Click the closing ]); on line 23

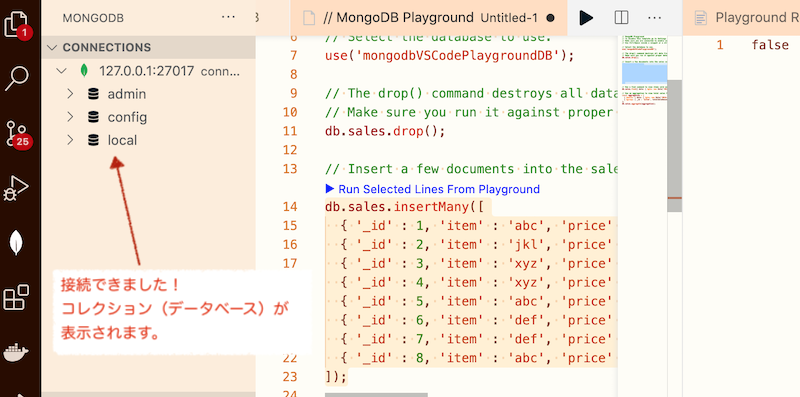(336, 377)
